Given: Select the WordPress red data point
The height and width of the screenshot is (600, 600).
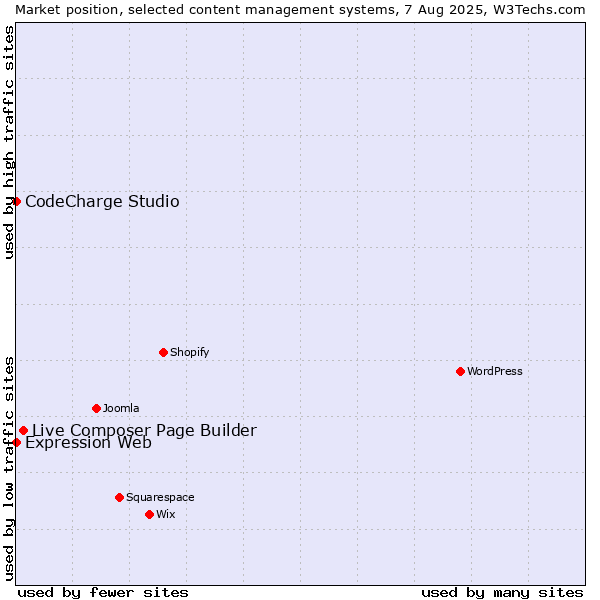Looking at the screenshot, I should pos(460,371).
